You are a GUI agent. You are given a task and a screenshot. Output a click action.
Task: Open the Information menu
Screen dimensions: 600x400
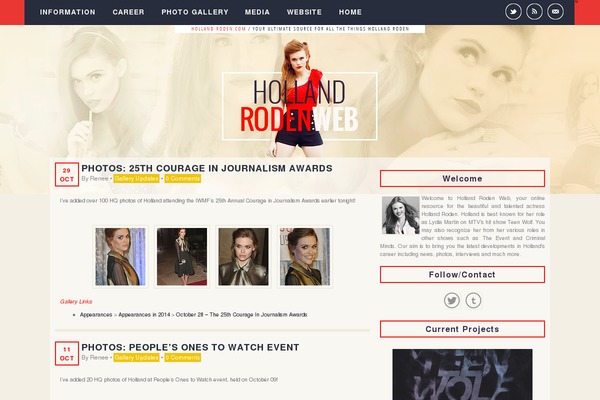[68, 12]
